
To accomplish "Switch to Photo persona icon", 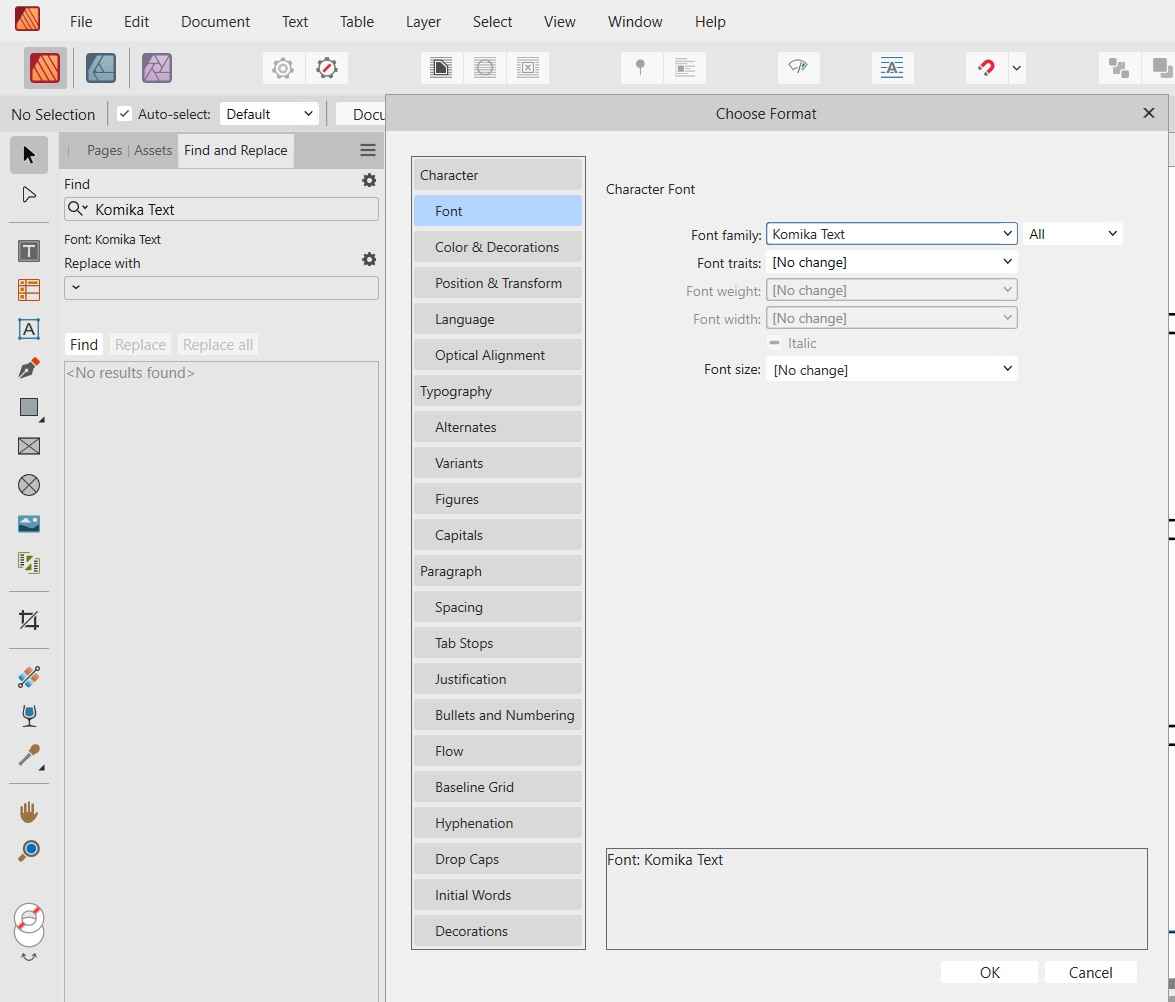I will [x=157, y=68].
